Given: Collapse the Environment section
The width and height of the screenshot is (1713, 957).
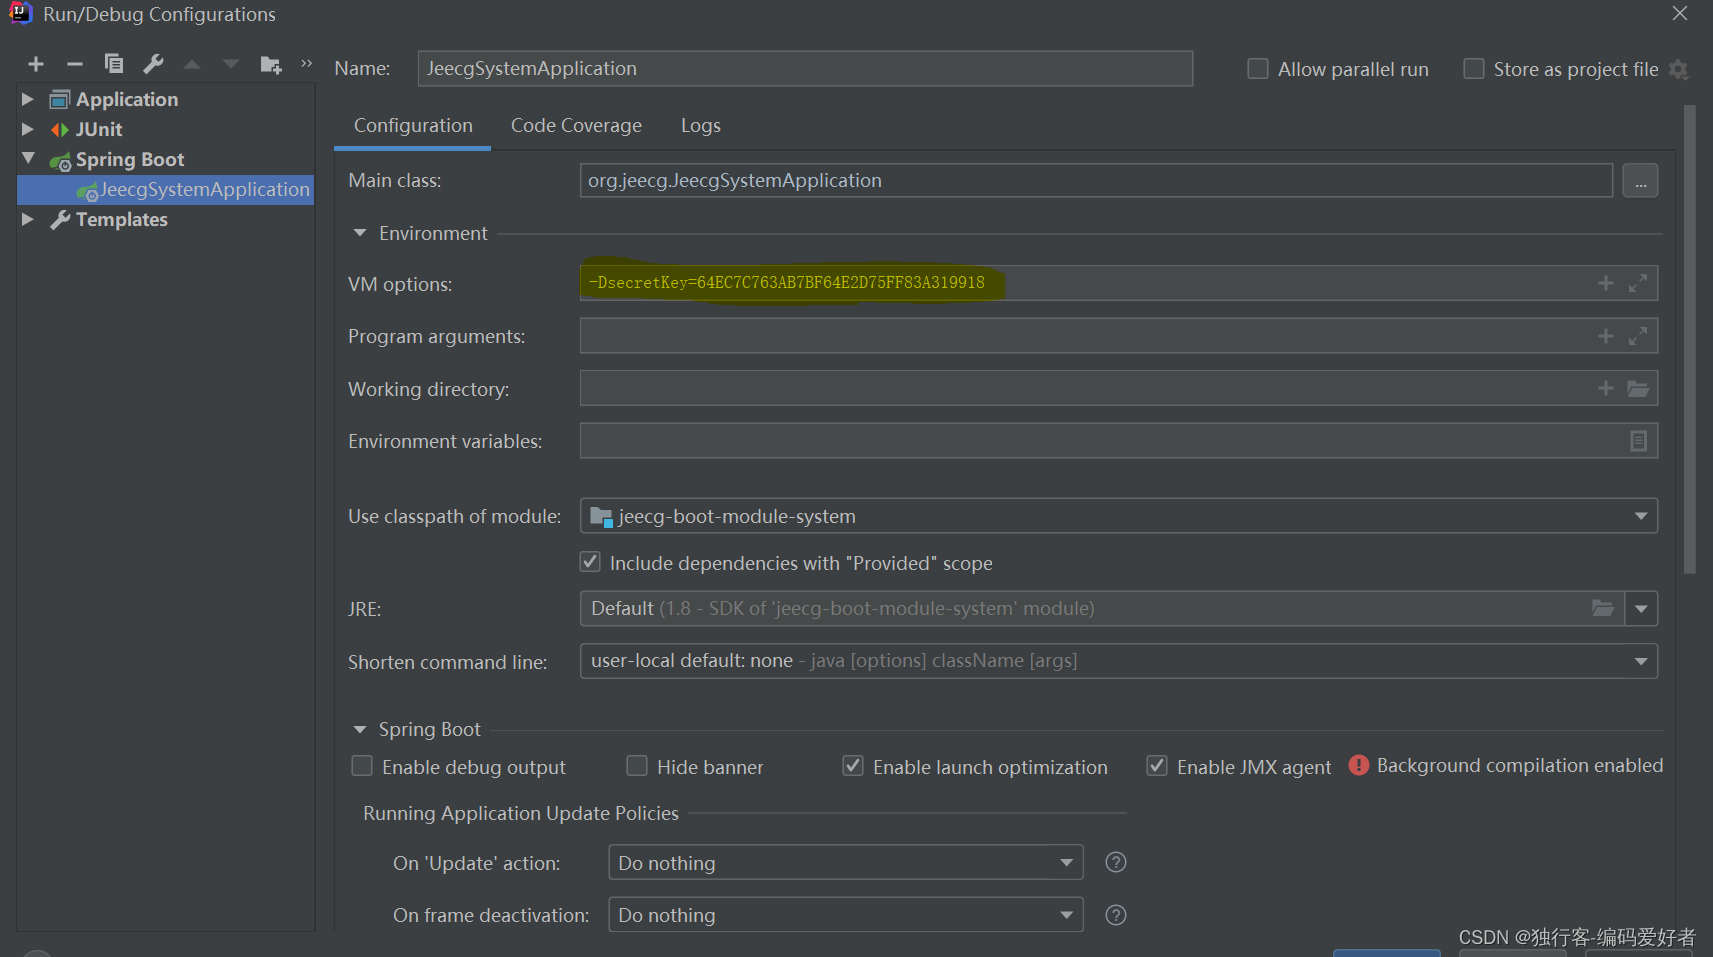Looking at the screenshot, I should pos(360,233).
